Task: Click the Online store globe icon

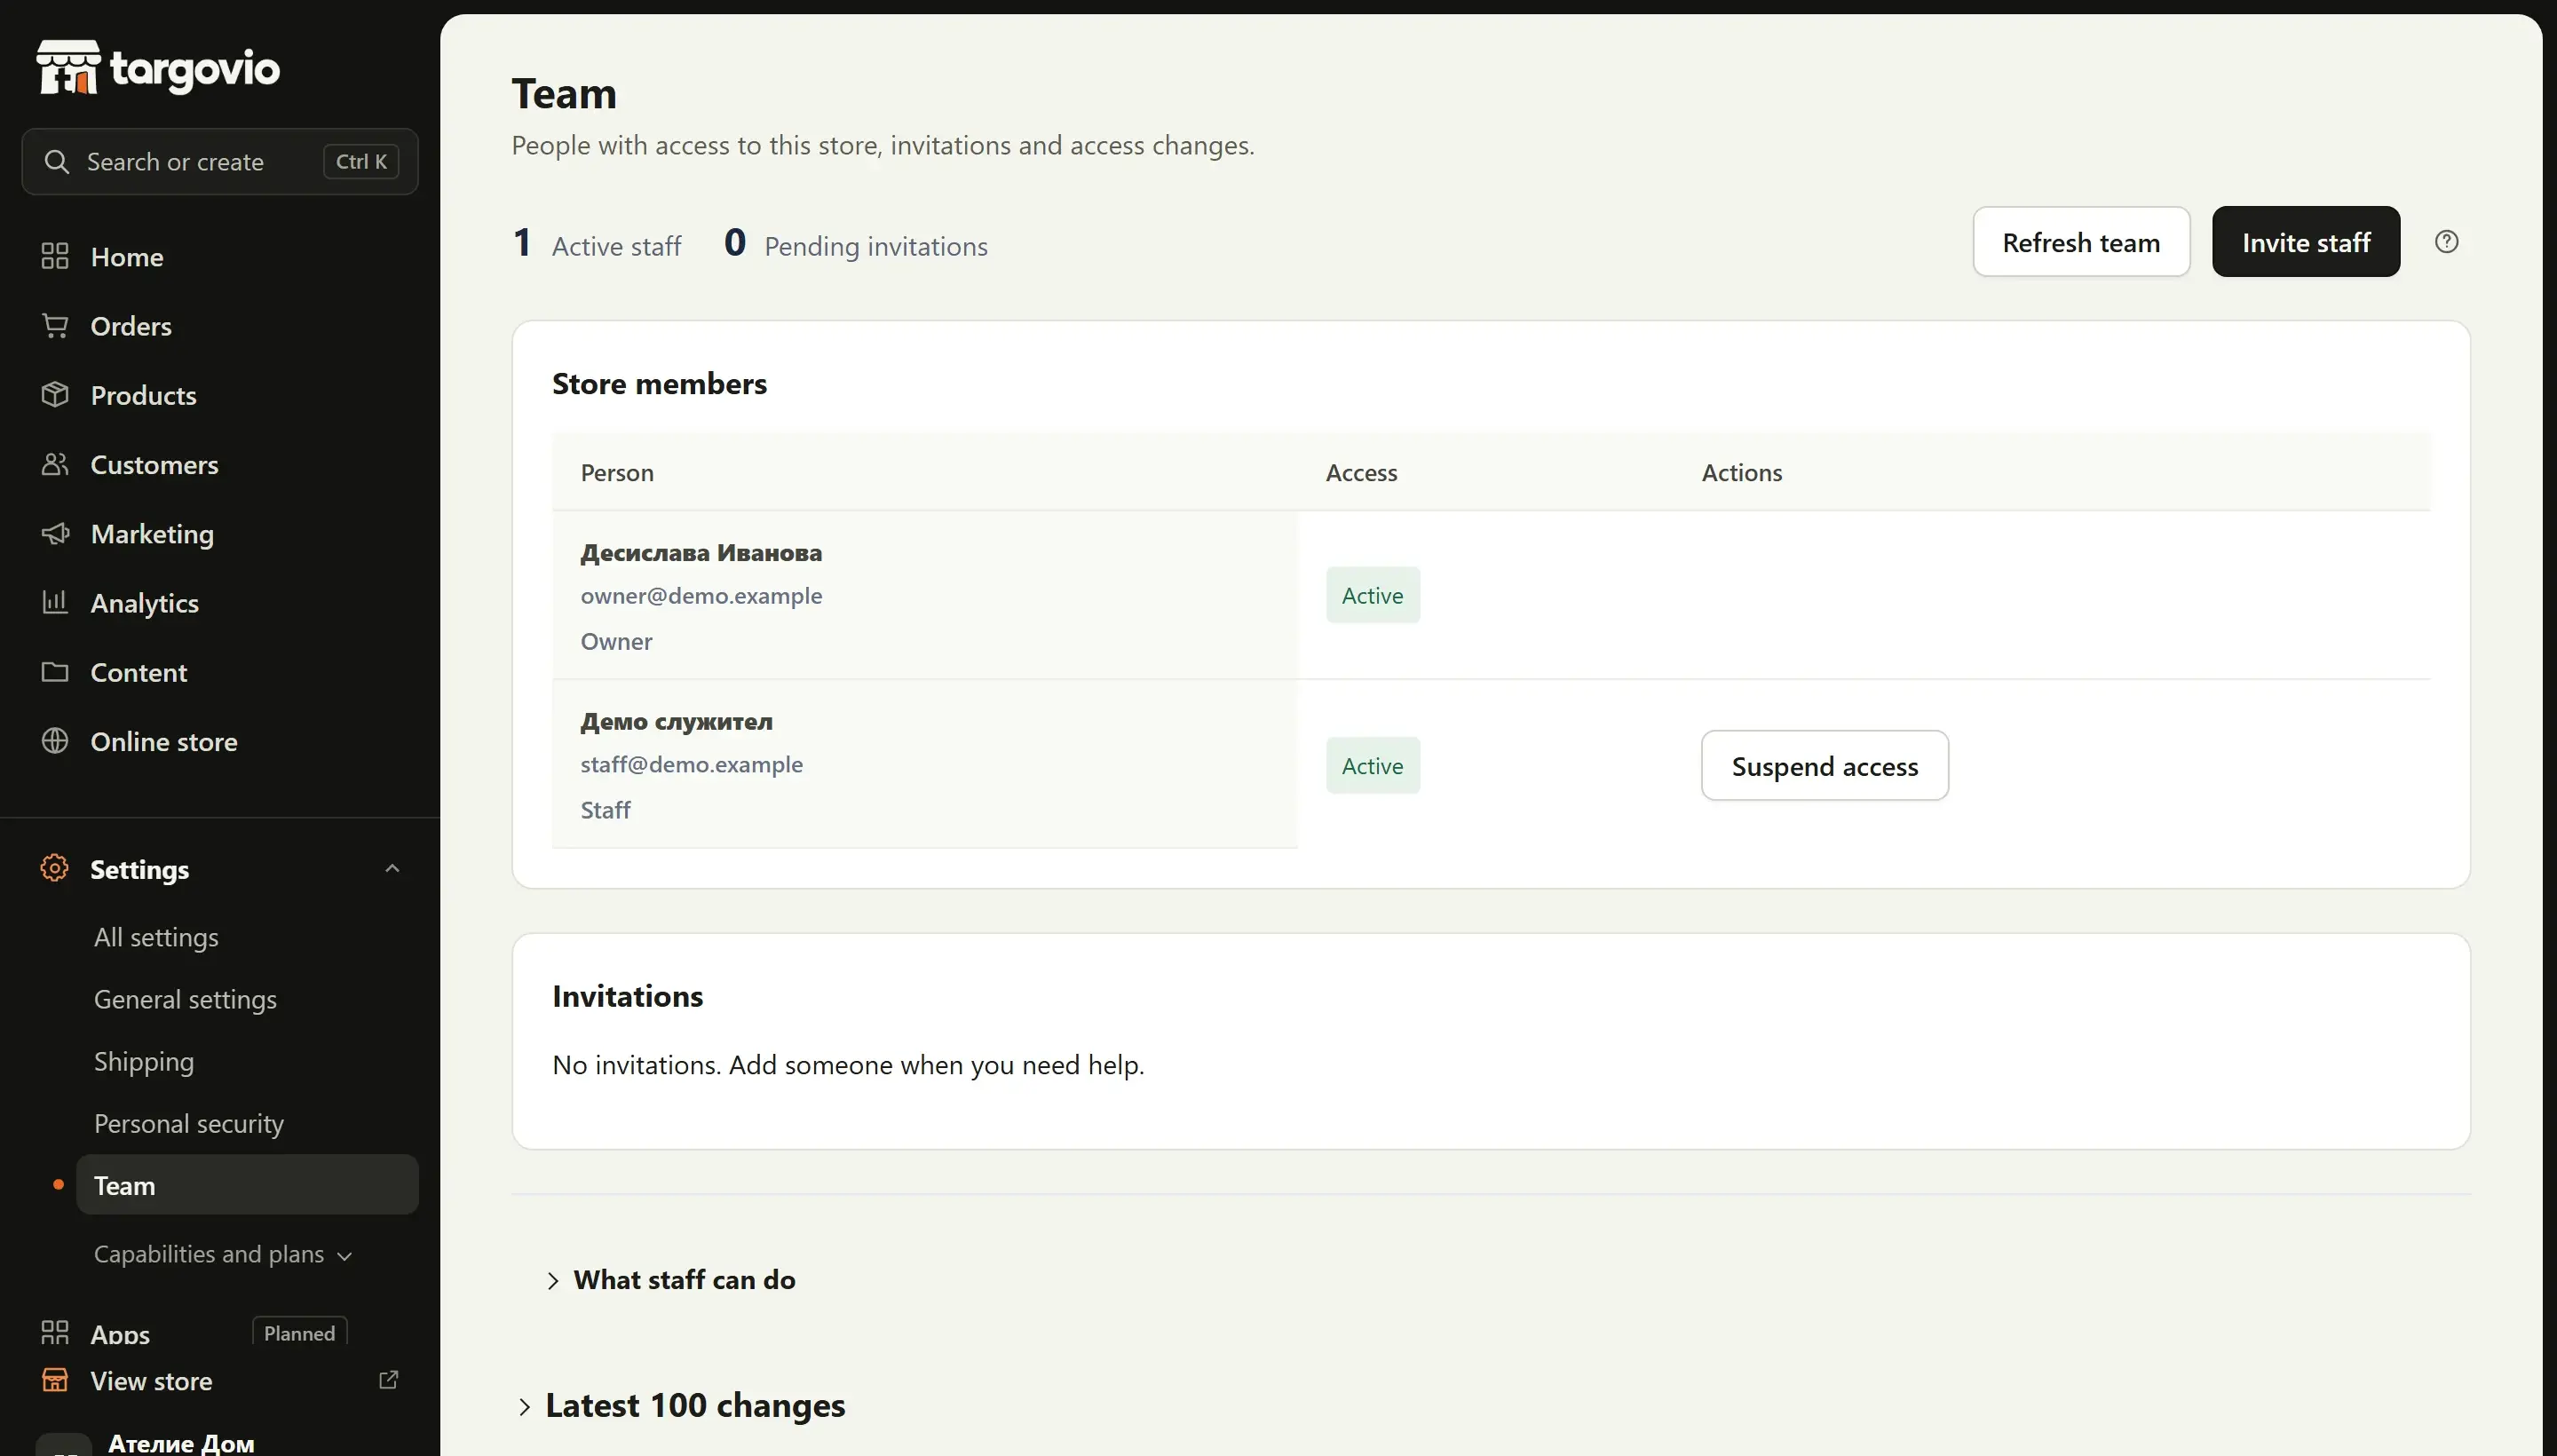Action: (x=55, y=741)
